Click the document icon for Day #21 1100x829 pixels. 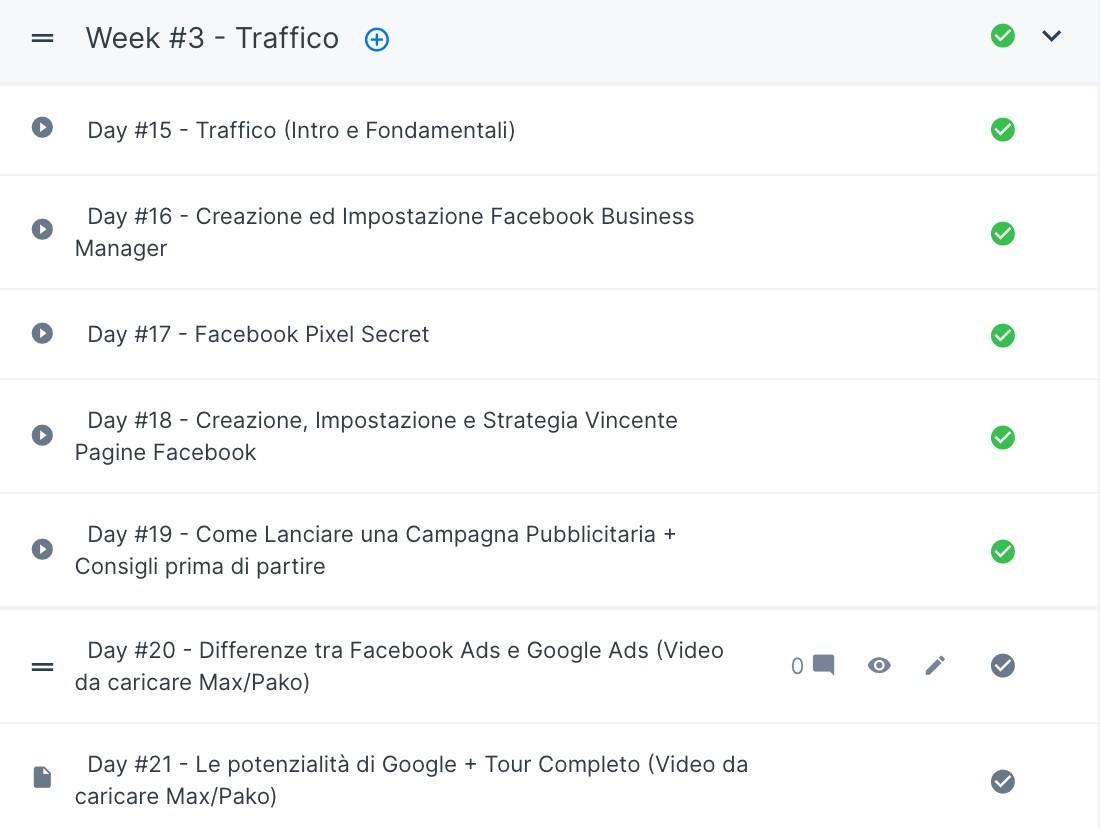[42, 777]
